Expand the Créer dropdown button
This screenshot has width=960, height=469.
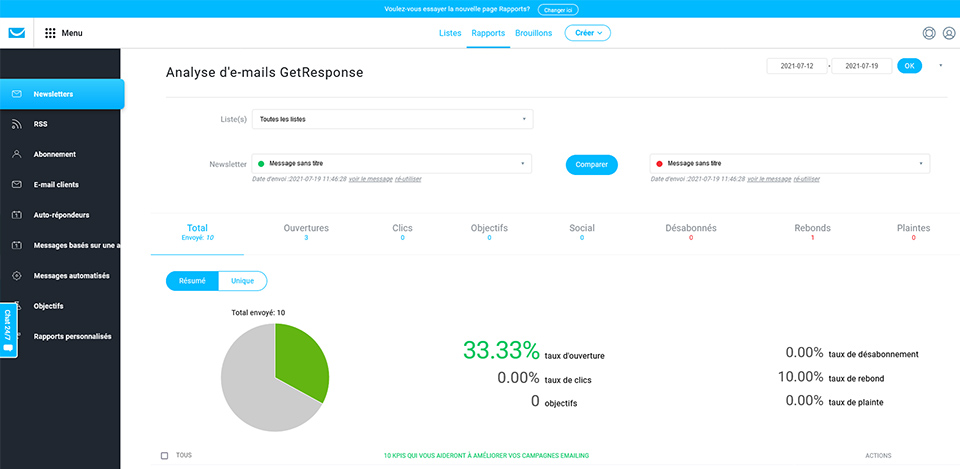click(588, 33)
